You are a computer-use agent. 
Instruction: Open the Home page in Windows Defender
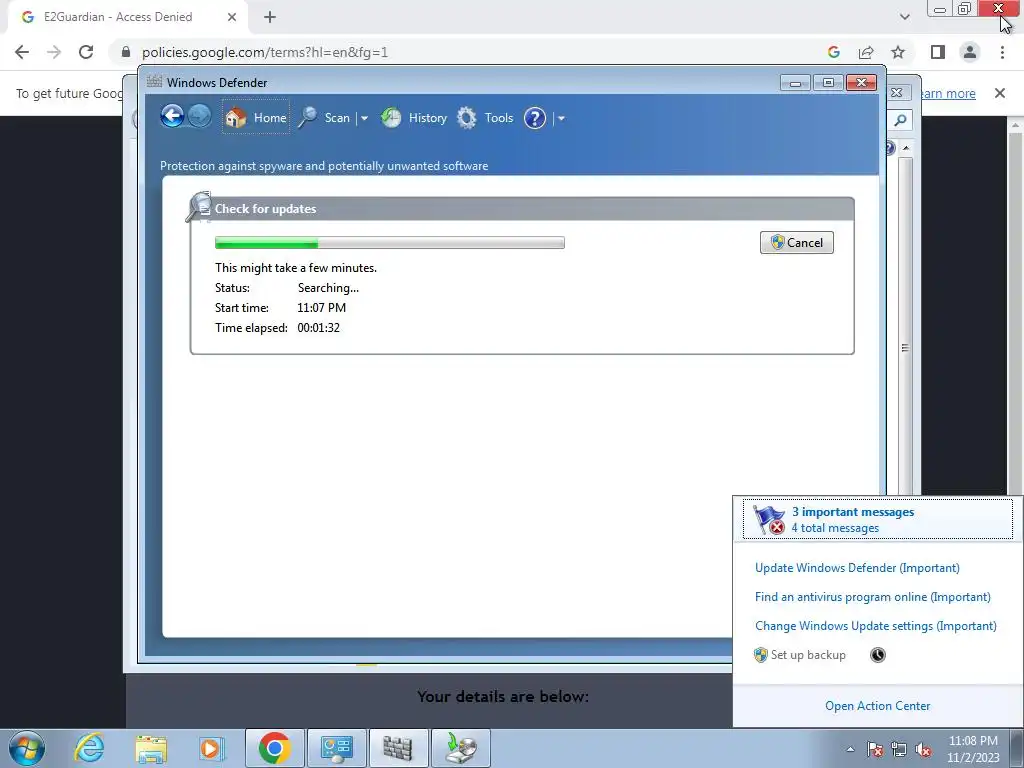(x=256, y=118)
